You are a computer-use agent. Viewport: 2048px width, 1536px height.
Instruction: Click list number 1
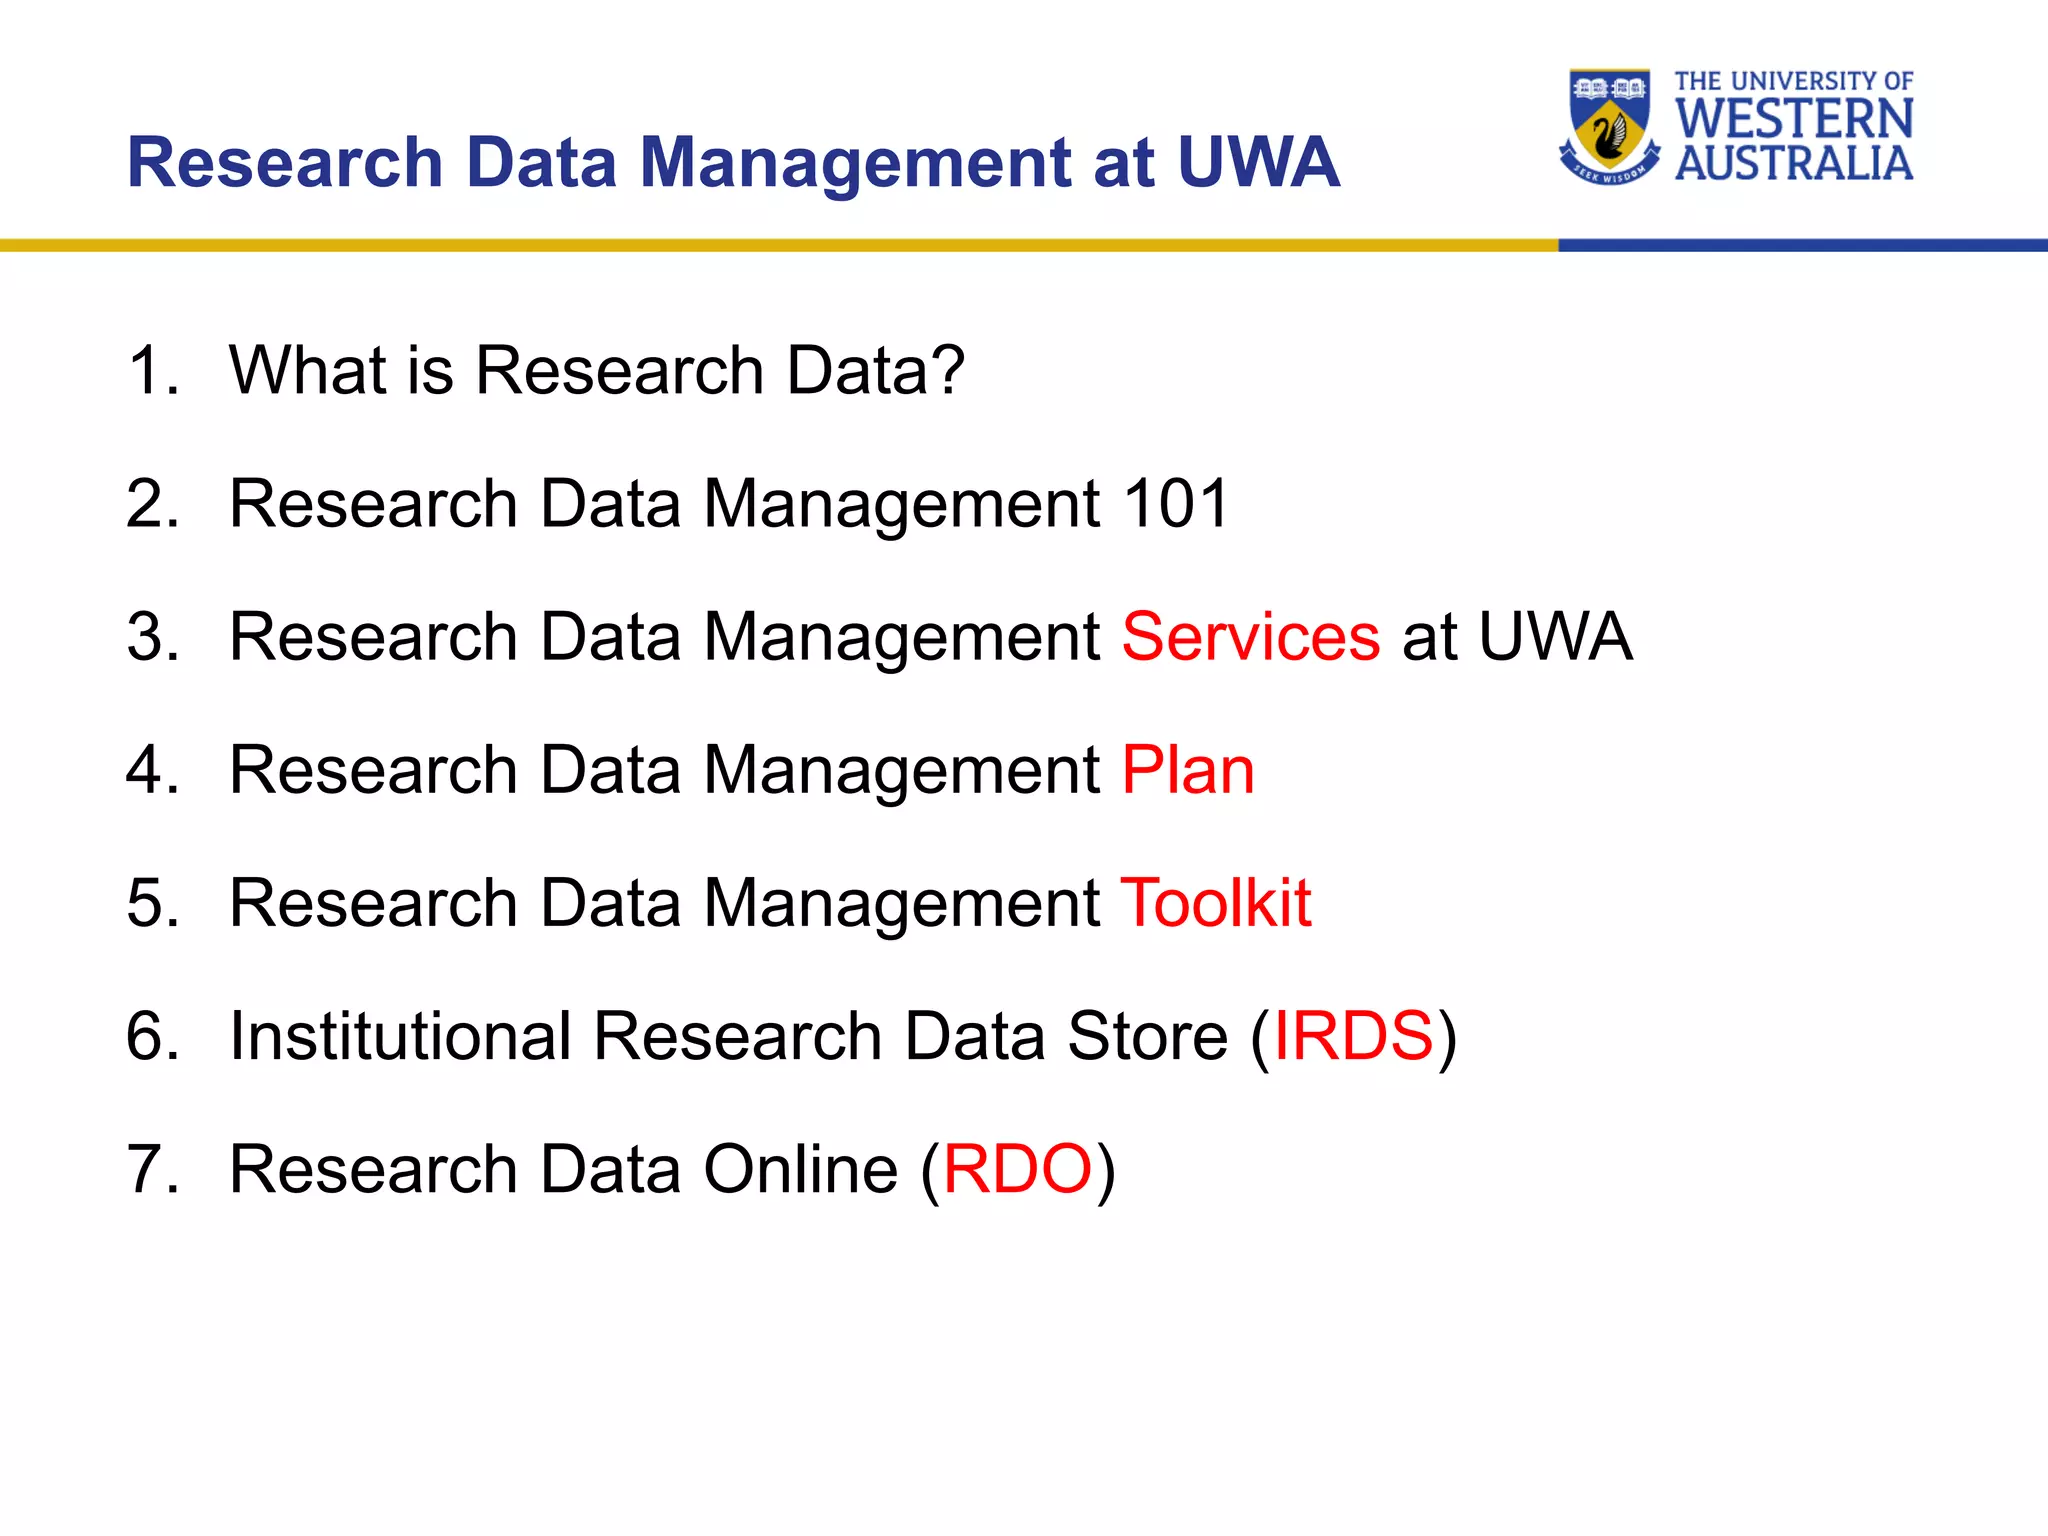(x=152, y=371)
